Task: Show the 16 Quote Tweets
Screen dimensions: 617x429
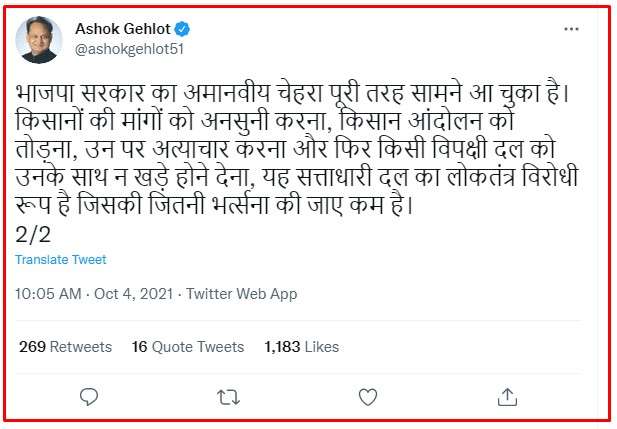Action: [x=188, y=347]
